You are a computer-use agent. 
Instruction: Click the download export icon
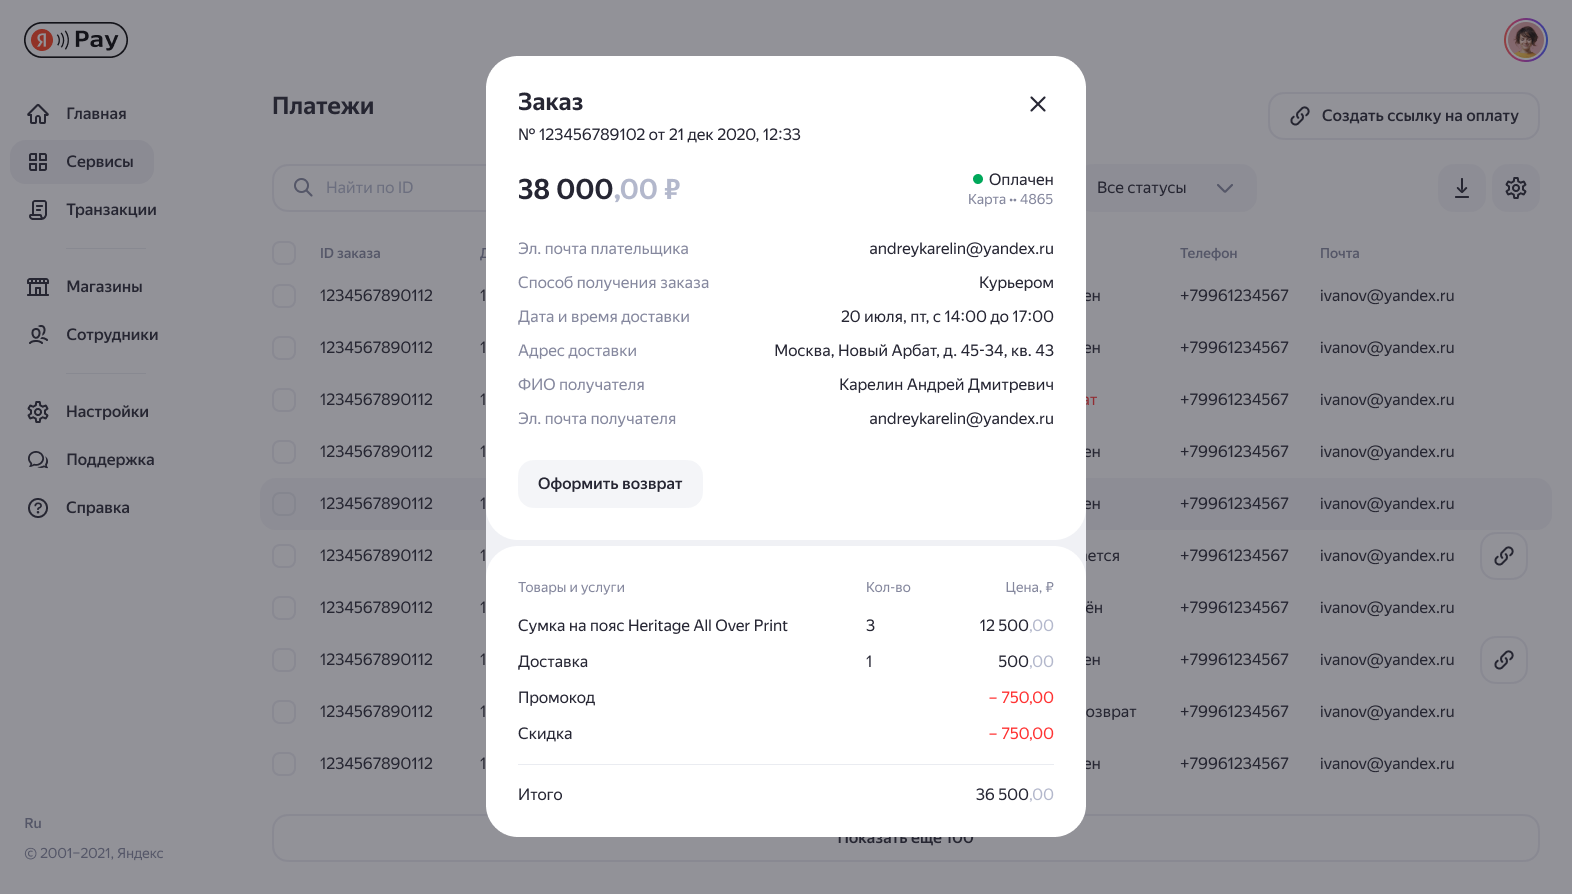(x=1462, y=188)
